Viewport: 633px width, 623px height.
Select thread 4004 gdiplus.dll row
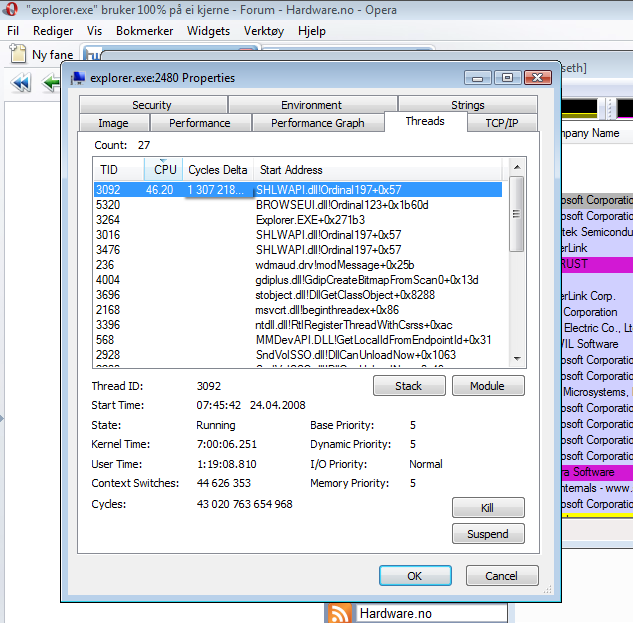coord(298,280)
